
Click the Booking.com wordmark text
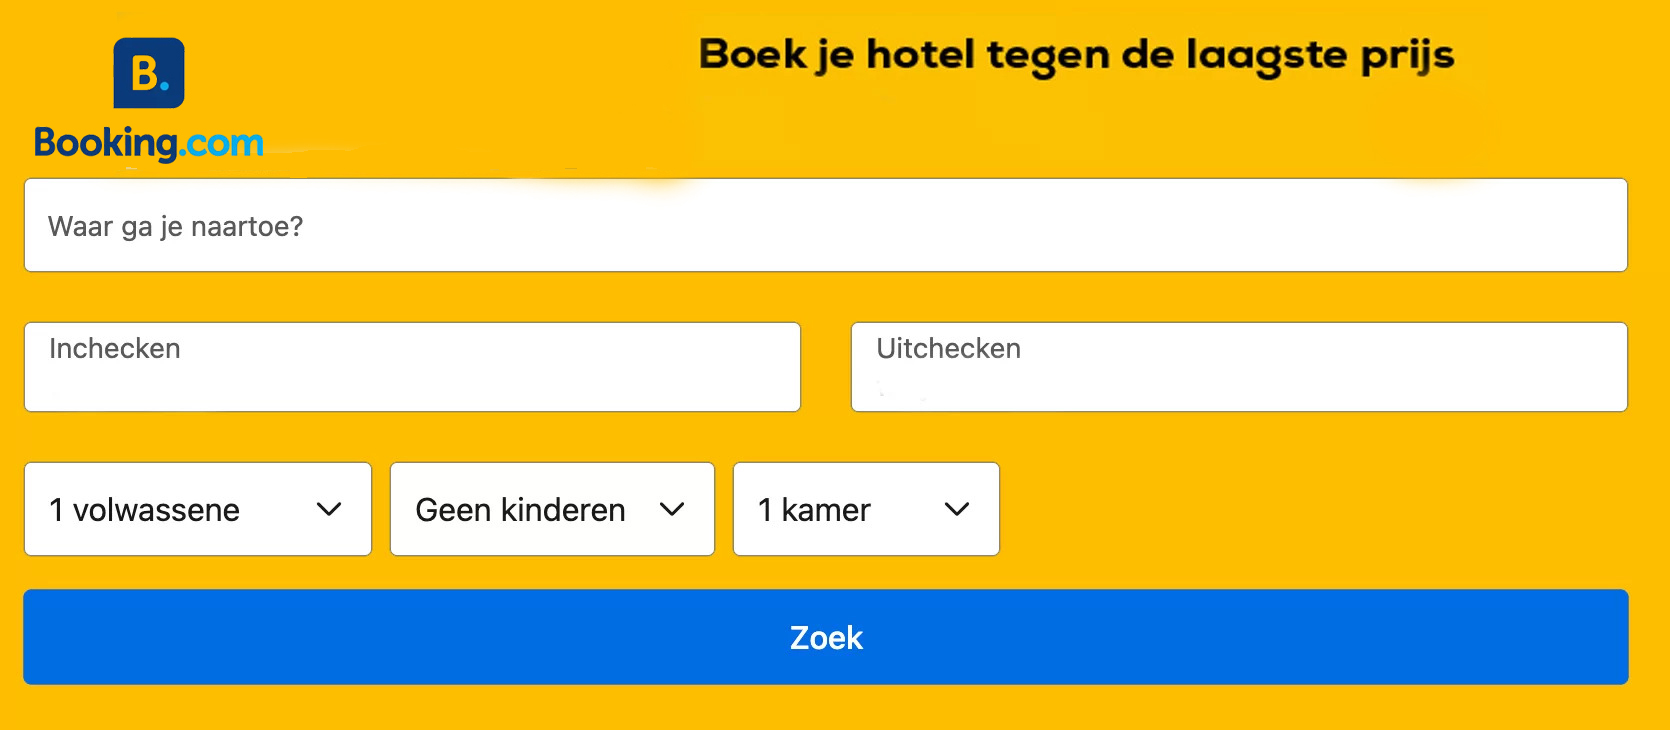click(149, 143)
